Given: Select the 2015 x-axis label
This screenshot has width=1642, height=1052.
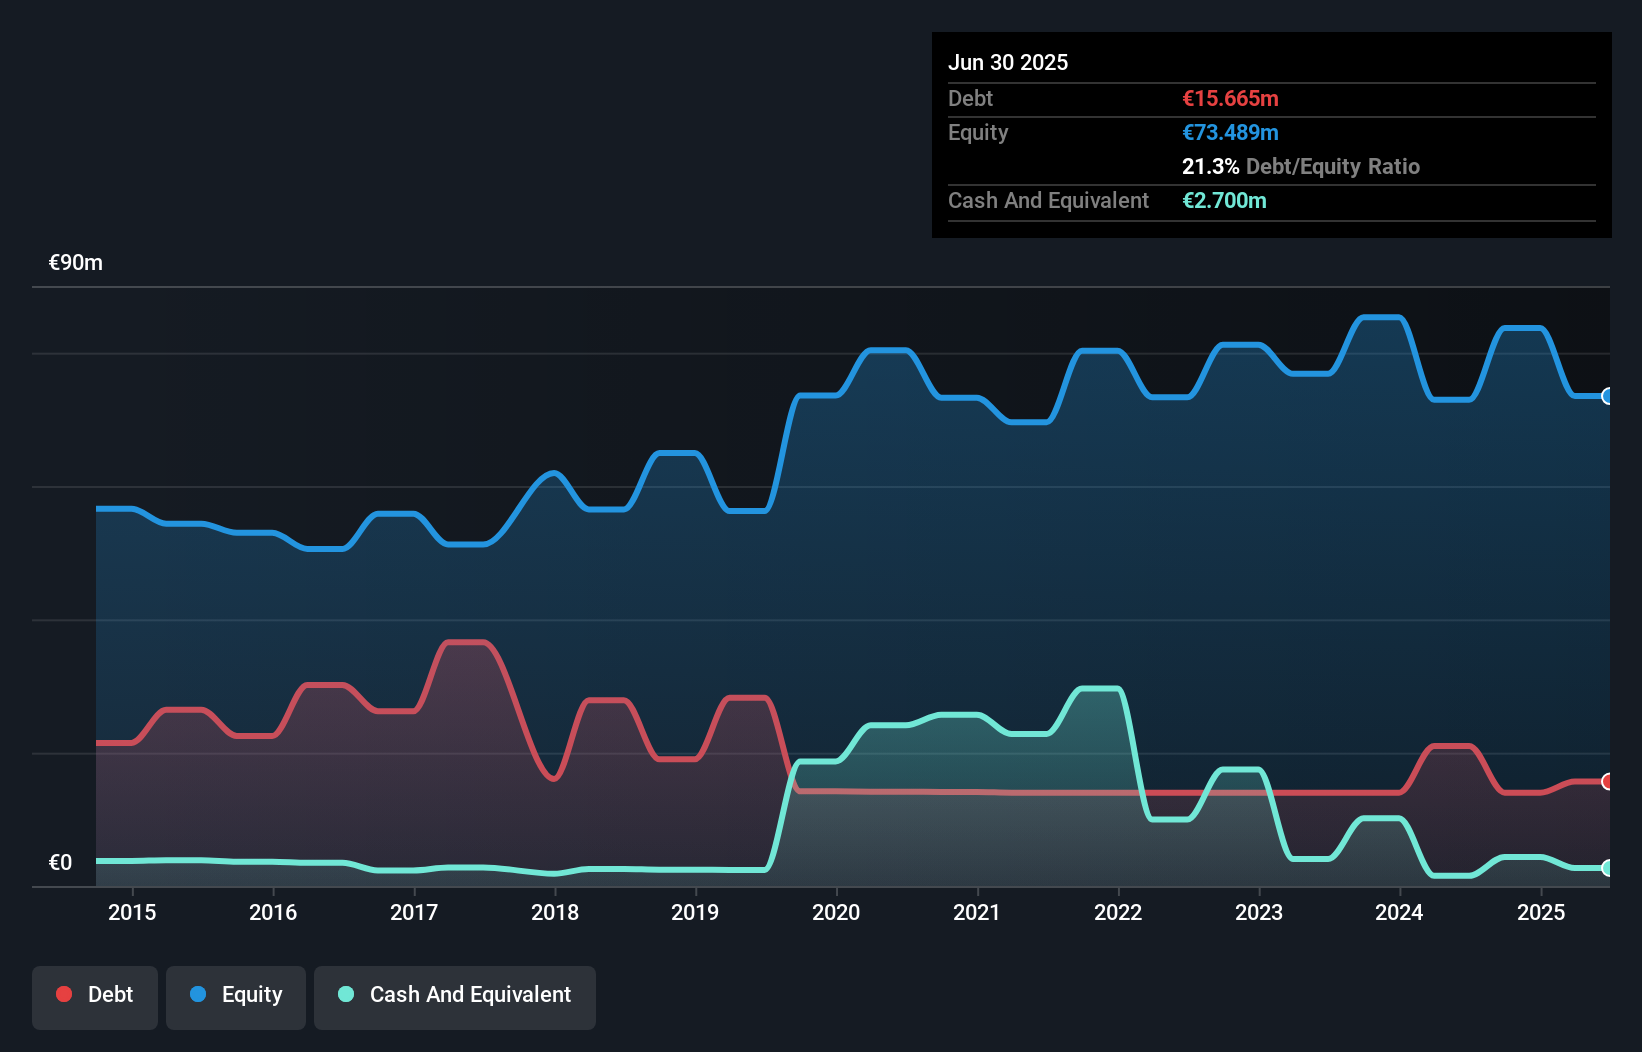Looking at the screenshot, I should (132, 912).
